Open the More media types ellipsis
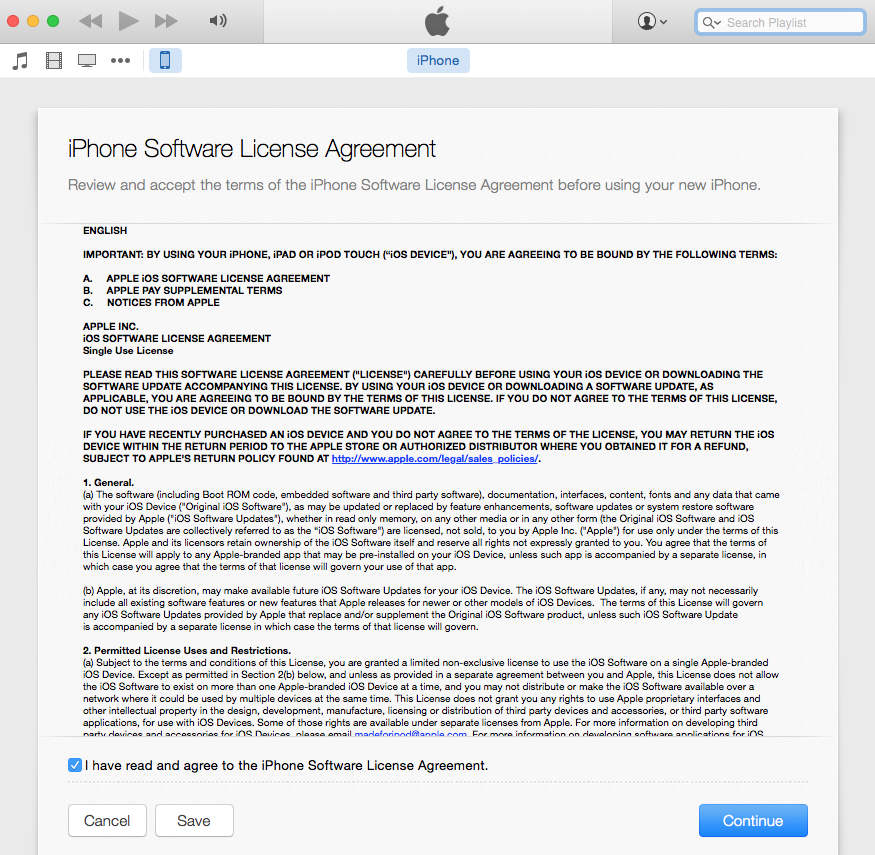Viewport: 875px width, 855px height. [x=120, y=61]
